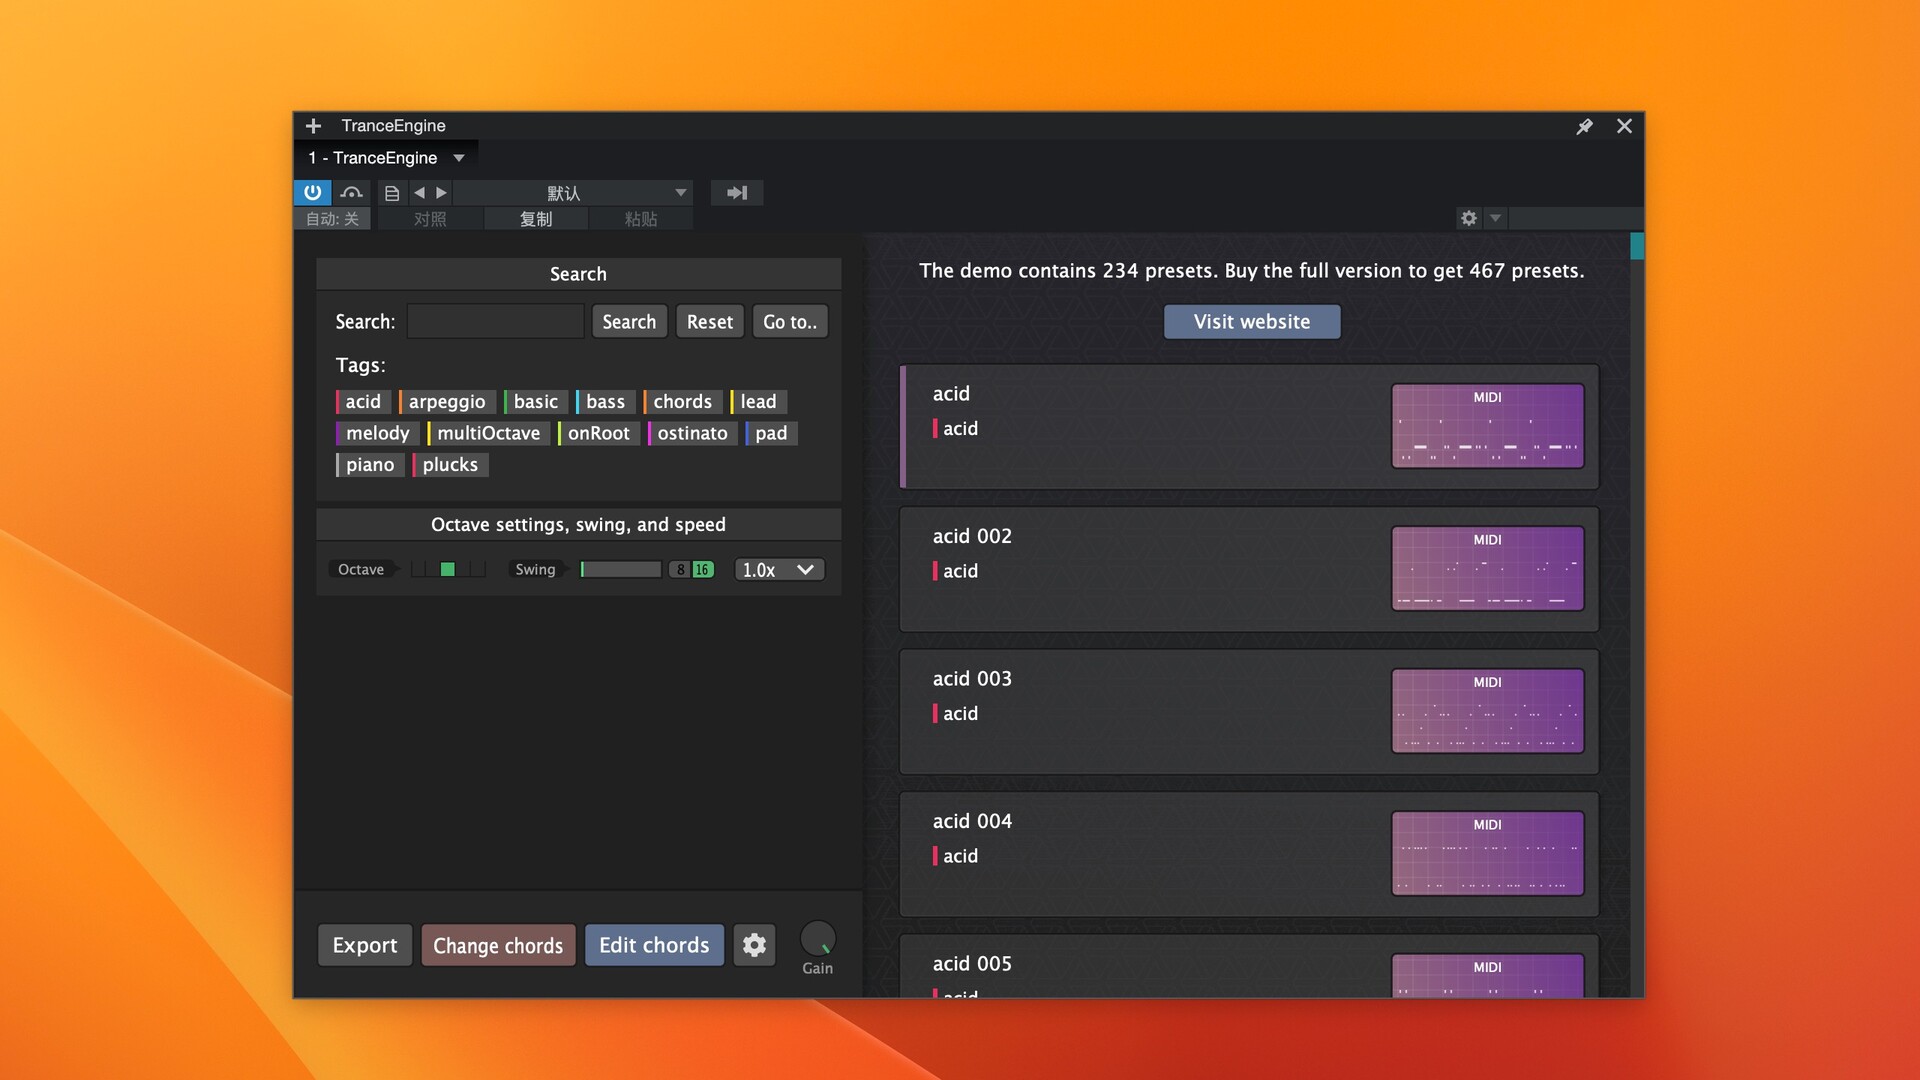Toggle the lead tag filter
The image size is (1920, 1080).
758,402
